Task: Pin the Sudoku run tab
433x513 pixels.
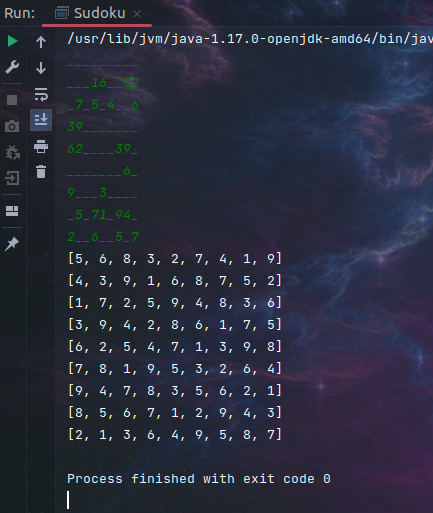Action: (x=12, y=244)
